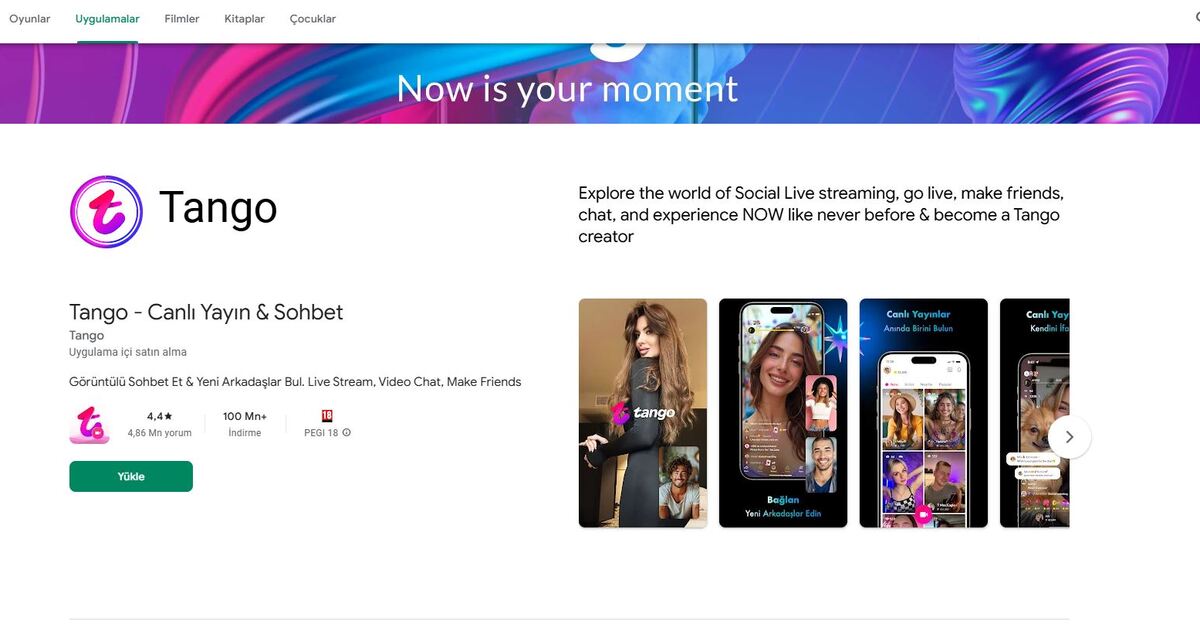The width and height of the screenshot is (1200, 628).
Task: Click the 4,4 star rating
Action: 159,416
